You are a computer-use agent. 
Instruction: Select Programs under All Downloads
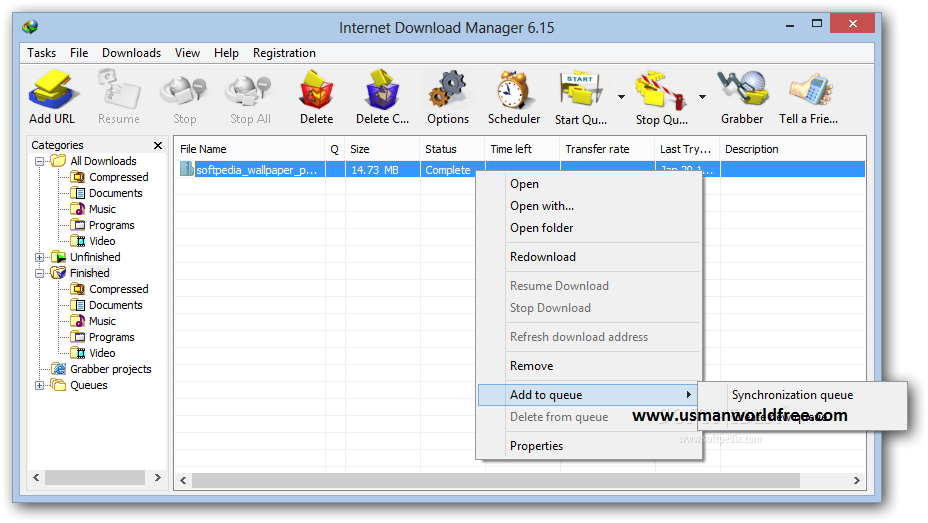coord(111,225)
